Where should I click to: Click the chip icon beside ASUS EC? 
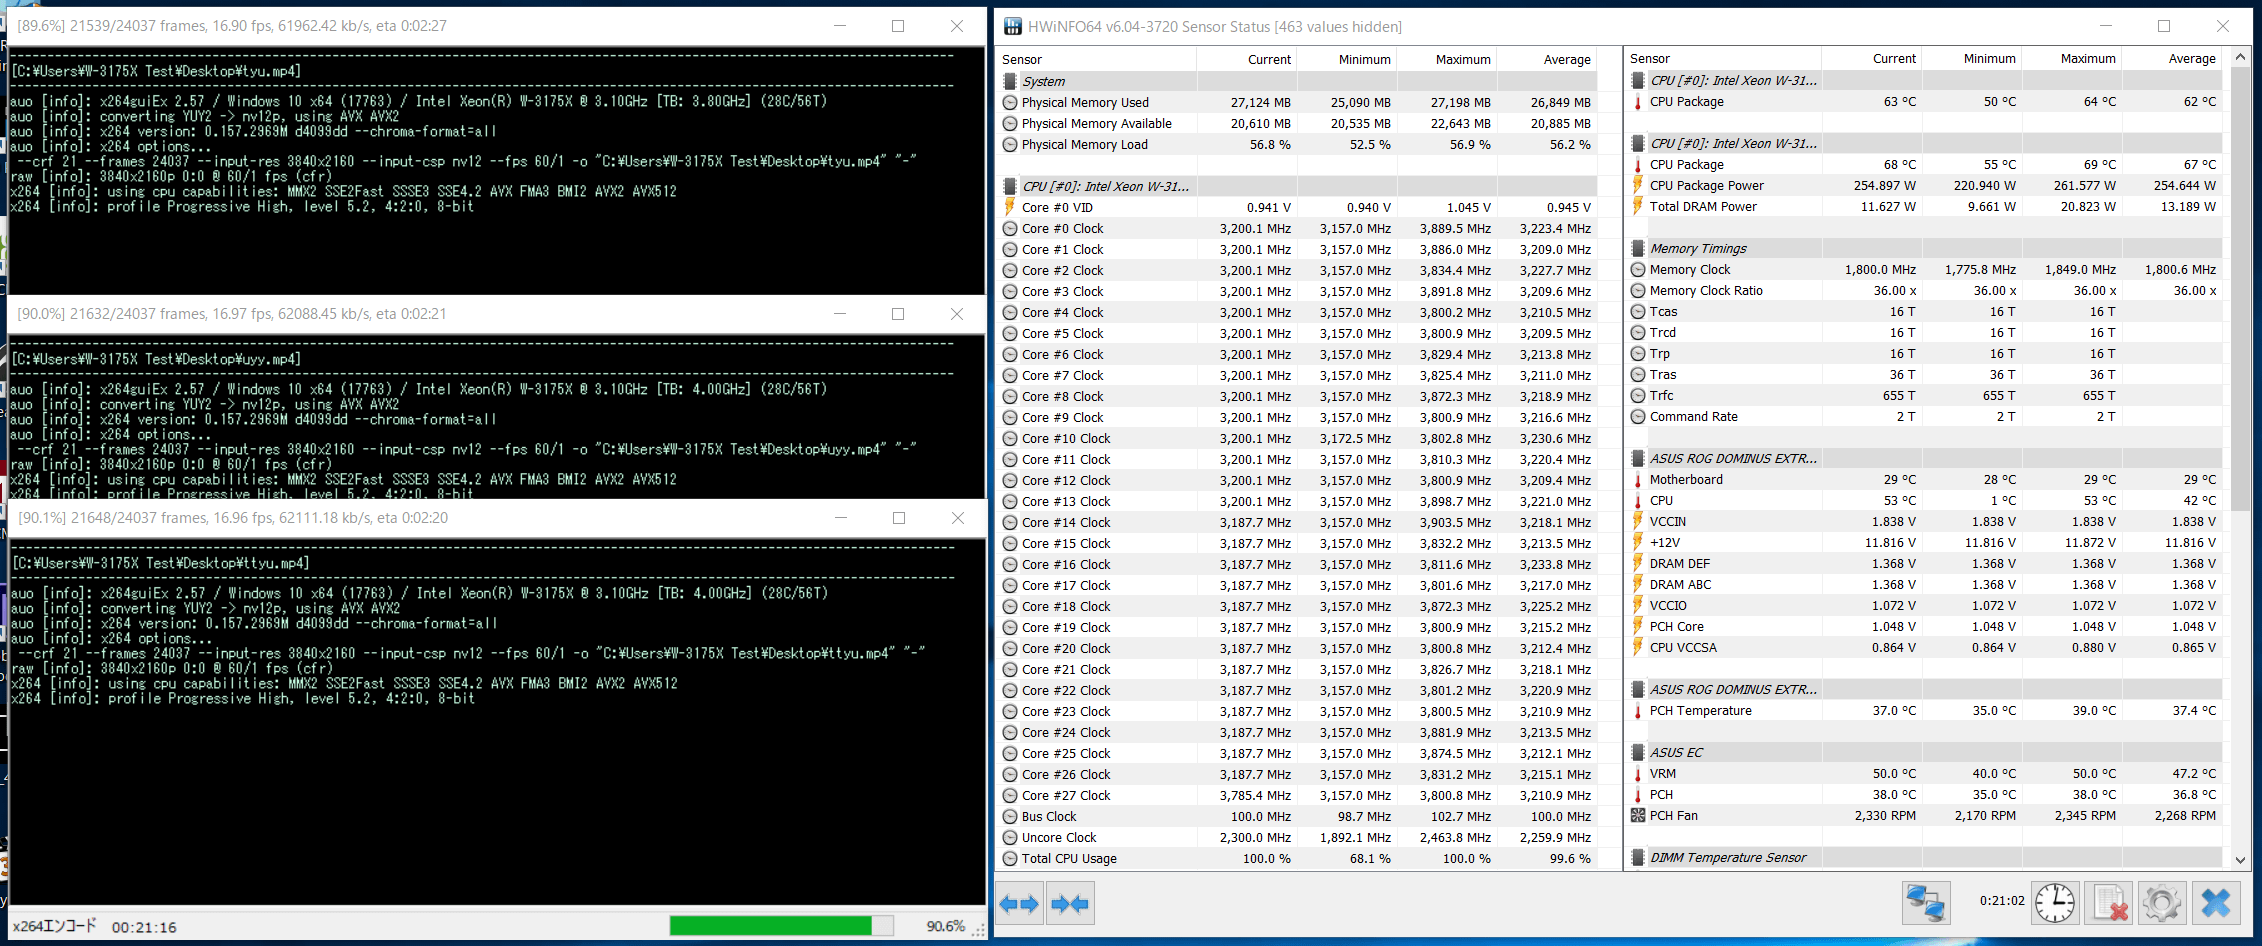point(1638,752)
